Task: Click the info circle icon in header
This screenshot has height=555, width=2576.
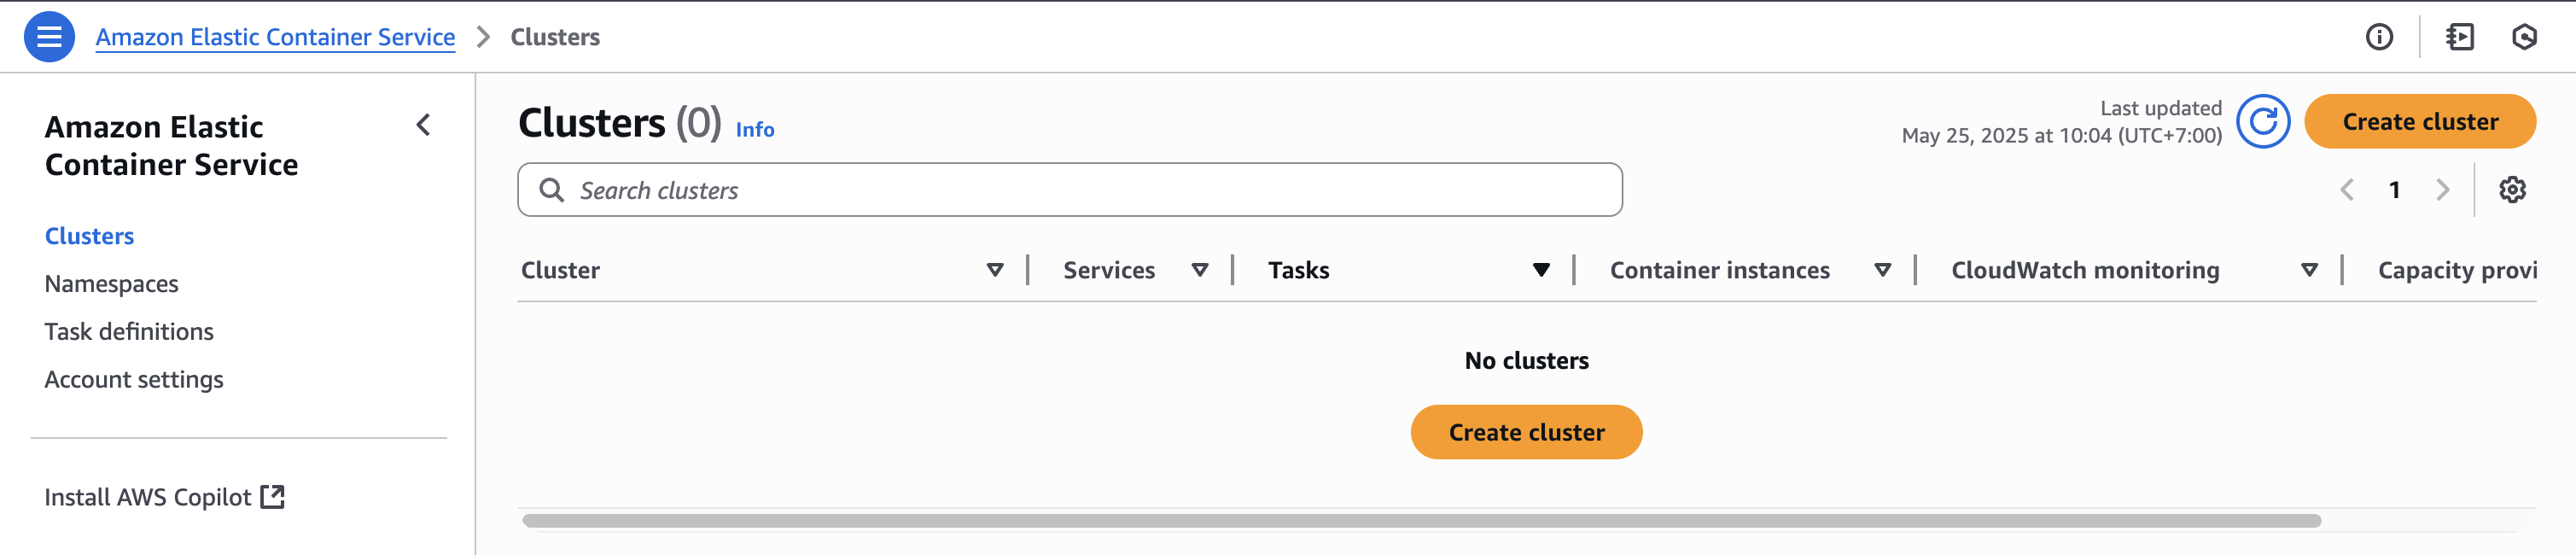Action: tap(2379, 37)
